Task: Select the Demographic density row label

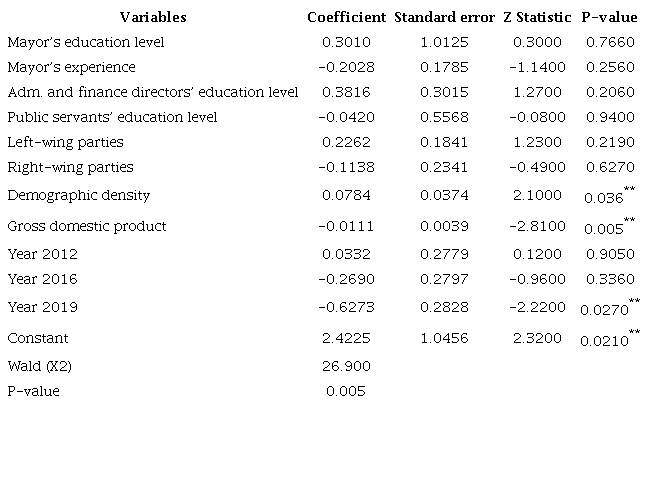Action: (x=79, y=195)
